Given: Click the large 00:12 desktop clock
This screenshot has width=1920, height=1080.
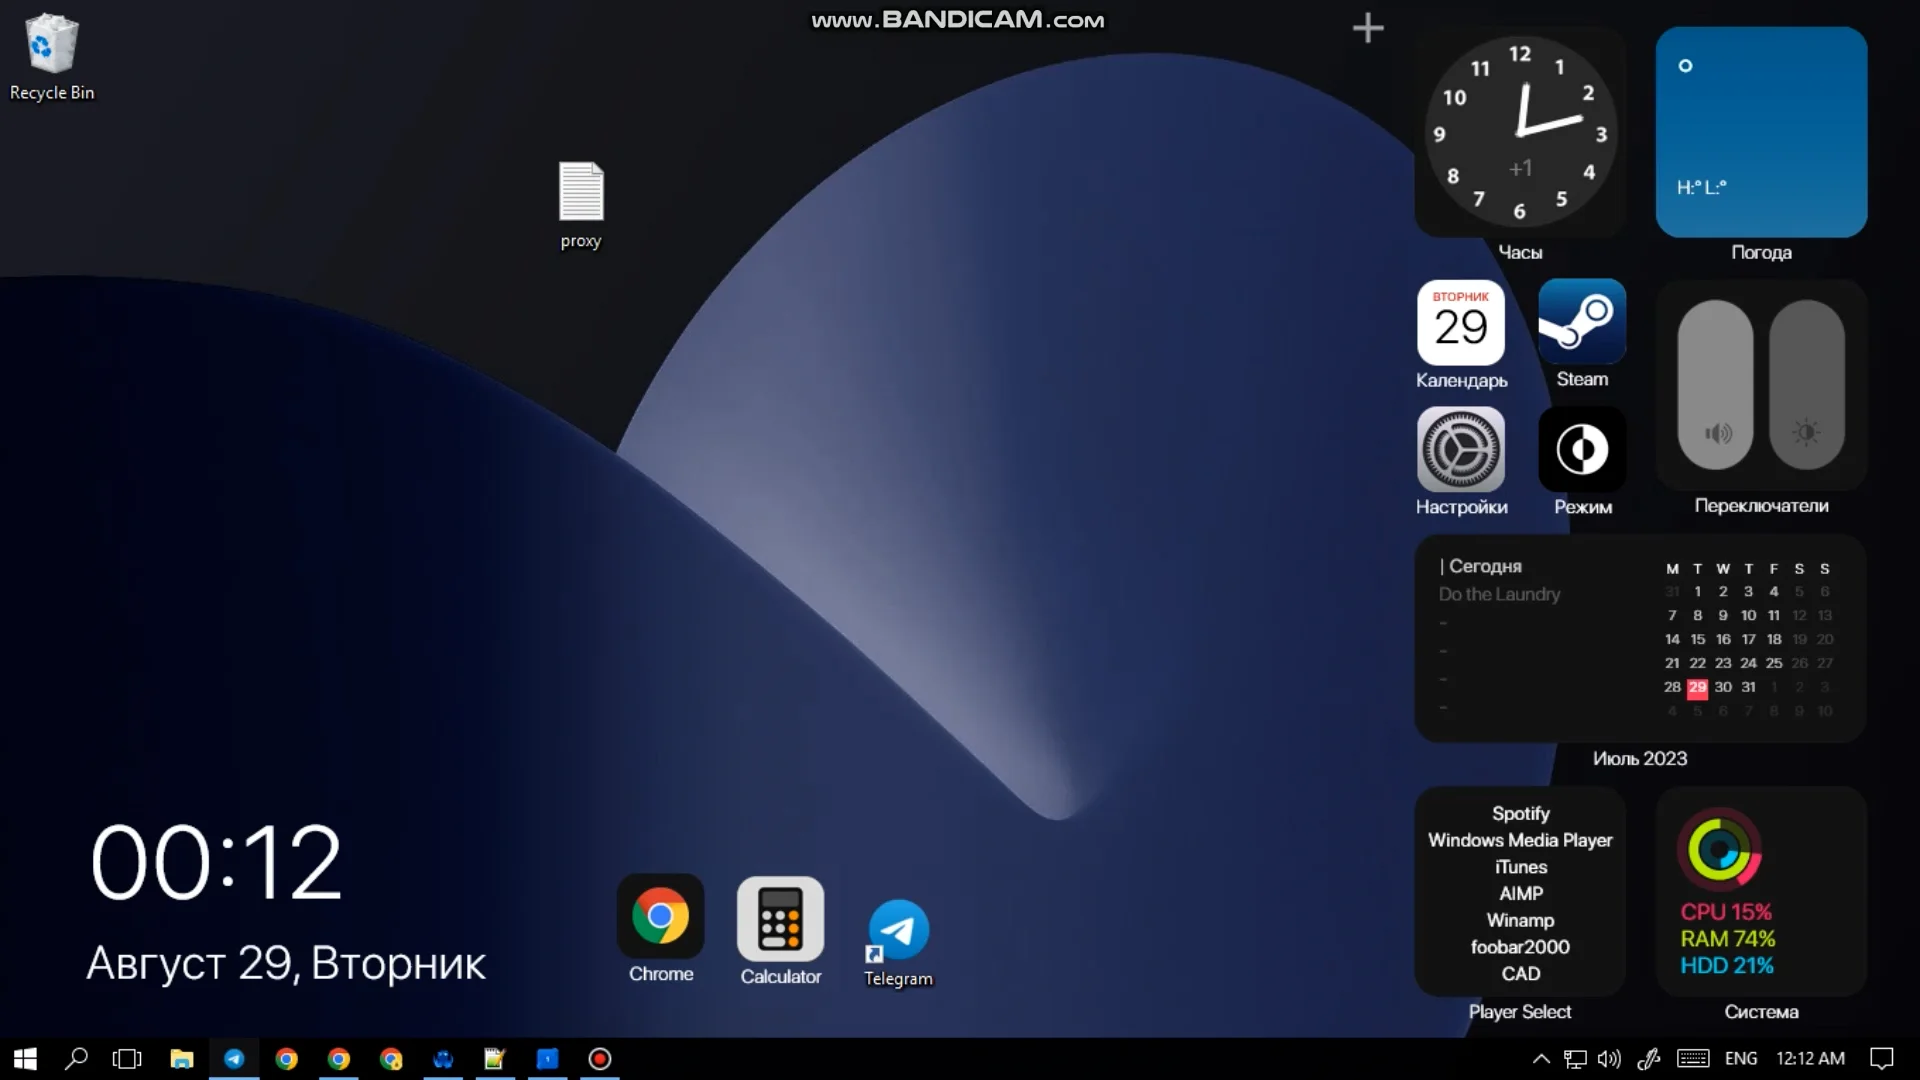Looking at the screenshot, I should 216,862.
